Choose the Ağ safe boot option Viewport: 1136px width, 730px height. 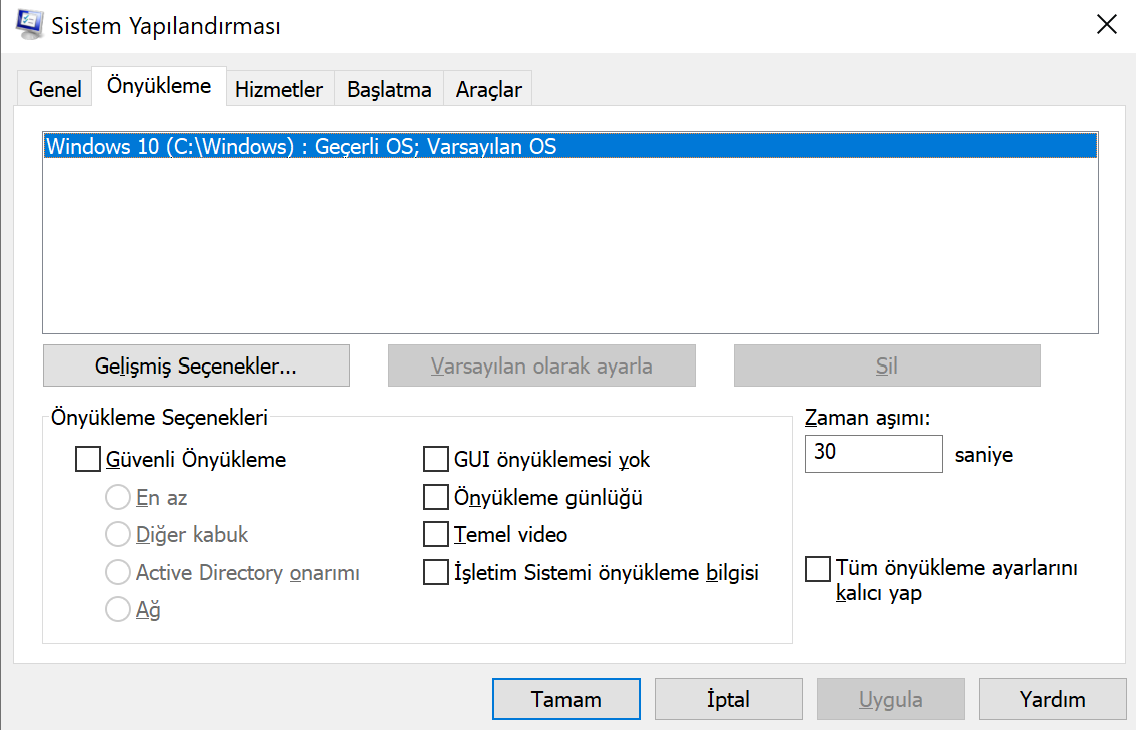tap(118, 608)
